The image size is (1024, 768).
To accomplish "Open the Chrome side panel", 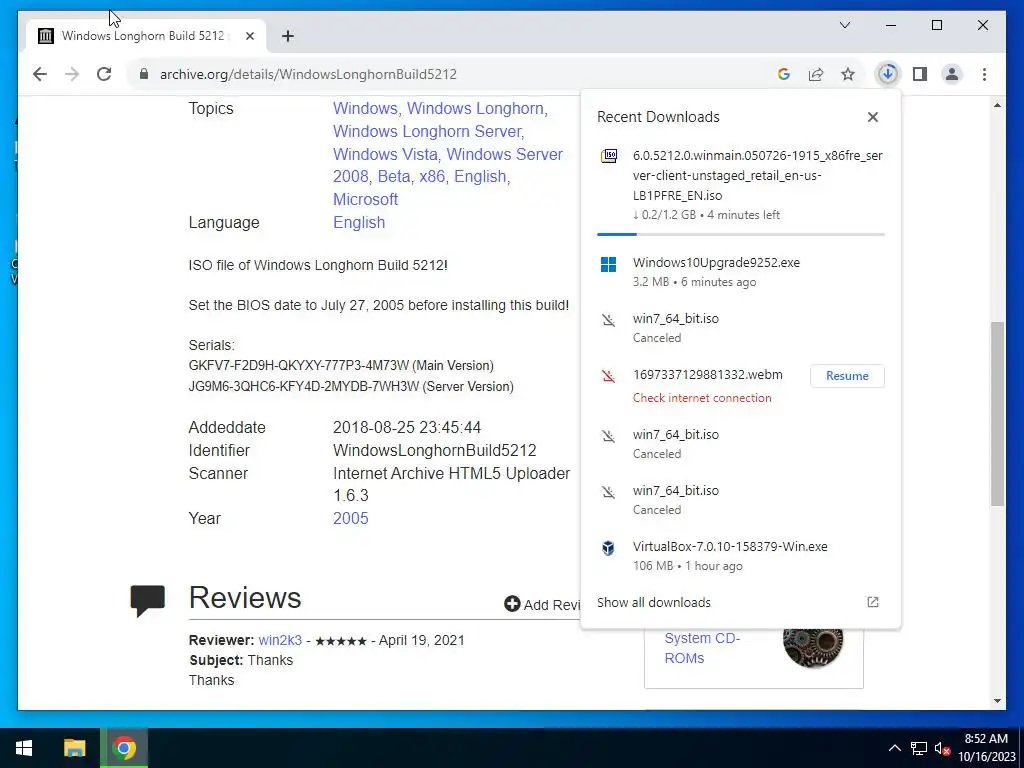I will pyautogui.click(x=920, y=74).
